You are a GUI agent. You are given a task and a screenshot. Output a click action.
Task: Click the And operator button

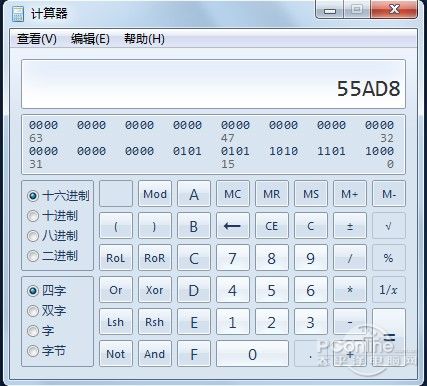(155, 354)
